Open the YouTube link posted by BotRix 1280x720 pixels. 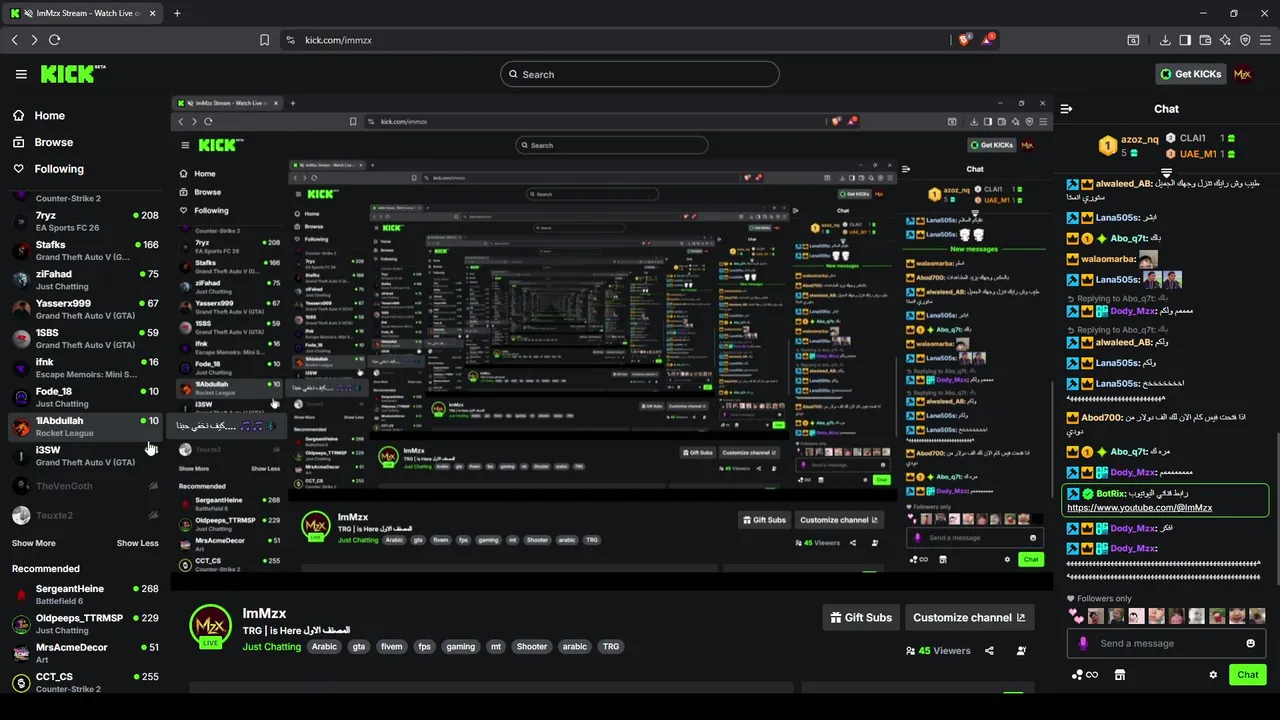point(1139,508)
